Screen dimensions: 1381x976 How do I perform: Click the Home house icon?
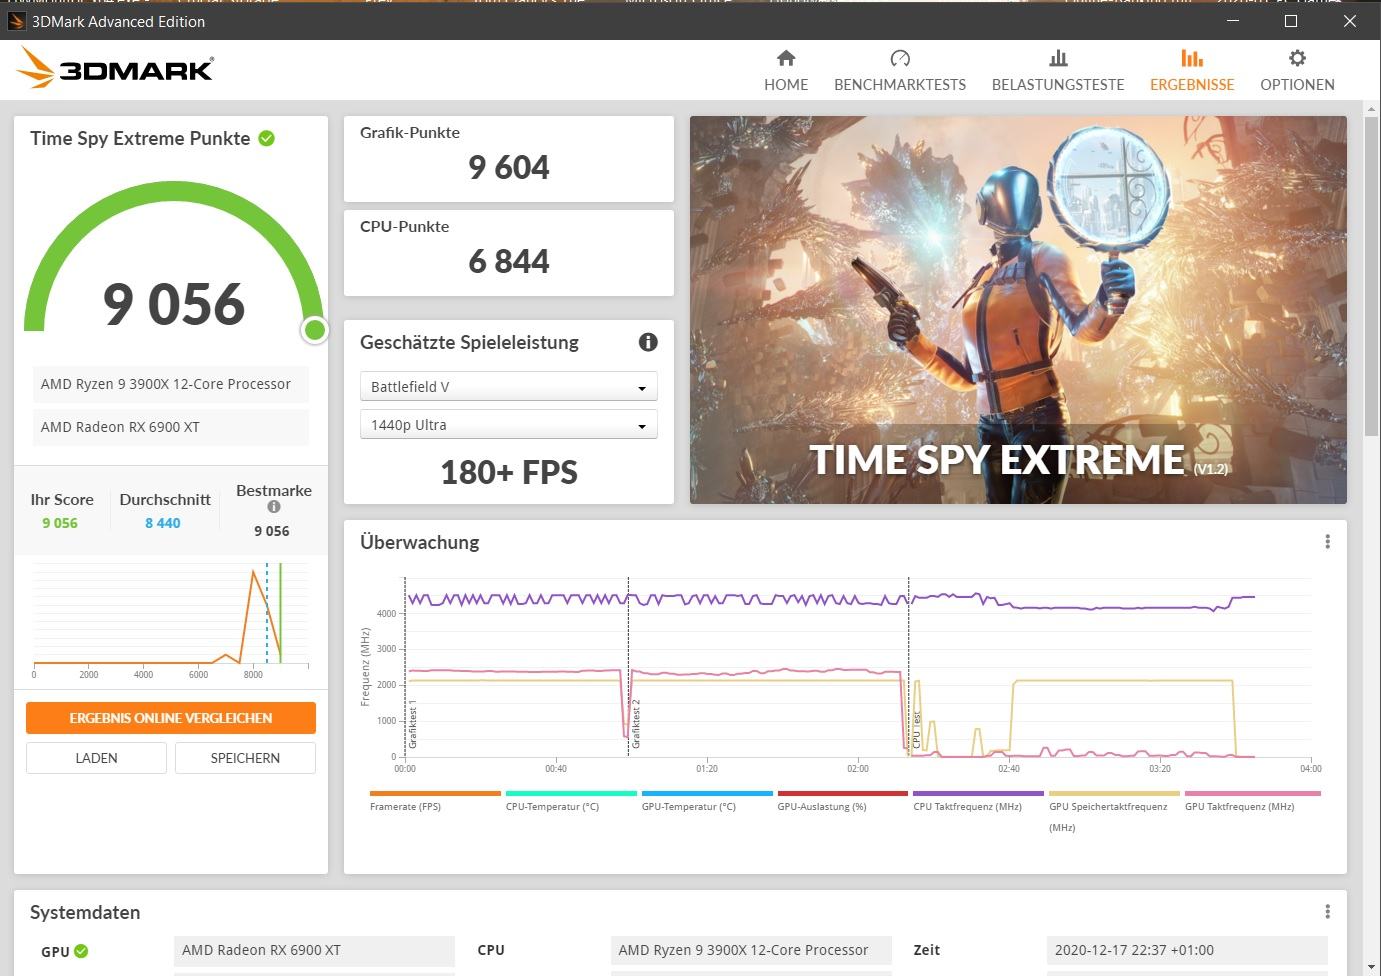[x=786, y=58]
